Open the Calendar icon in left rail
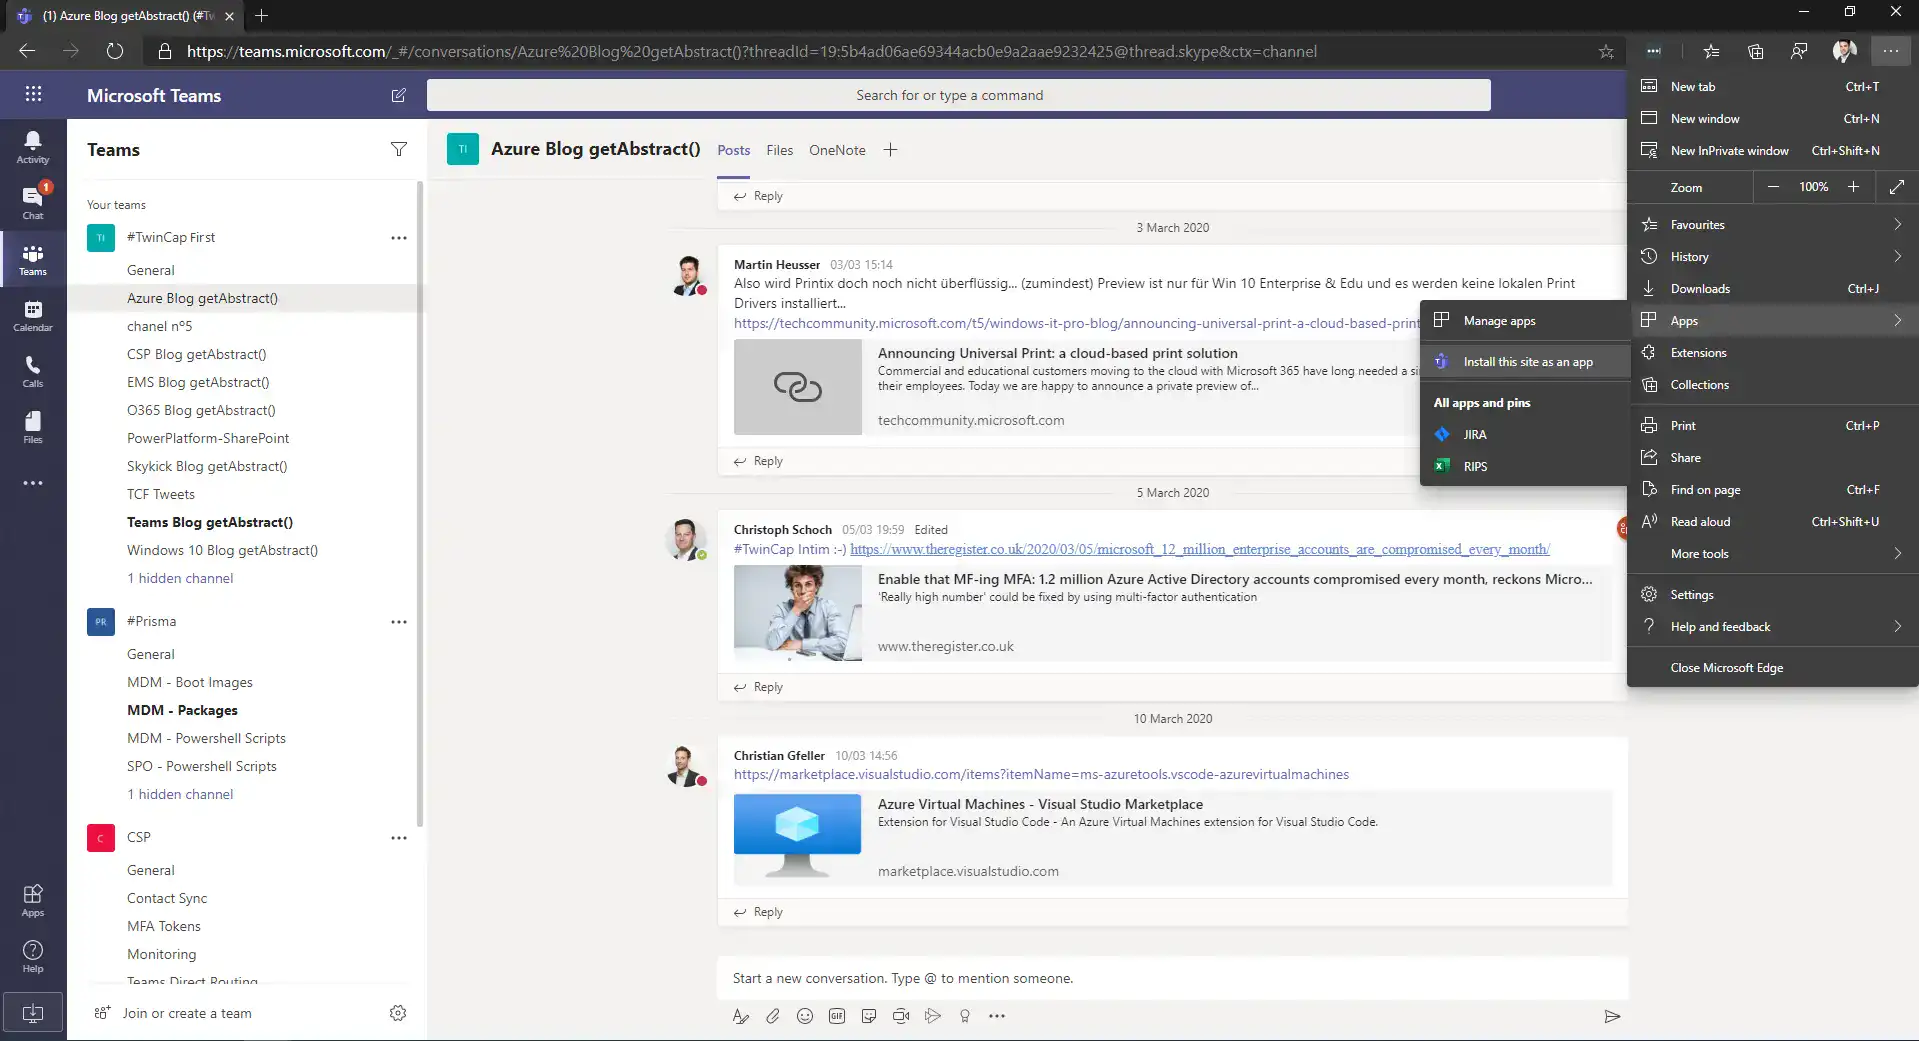This screenshot has height=1041, width=1919. tap(33, 316)
